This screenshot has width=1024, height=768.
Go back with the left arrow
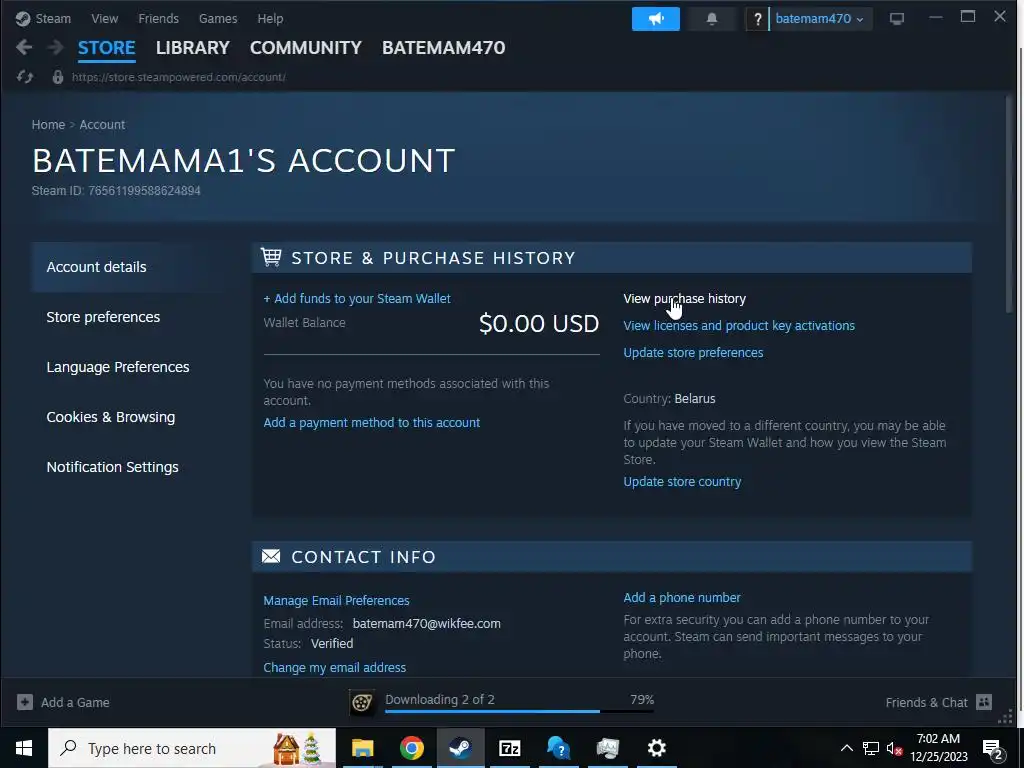click(24, 47)
